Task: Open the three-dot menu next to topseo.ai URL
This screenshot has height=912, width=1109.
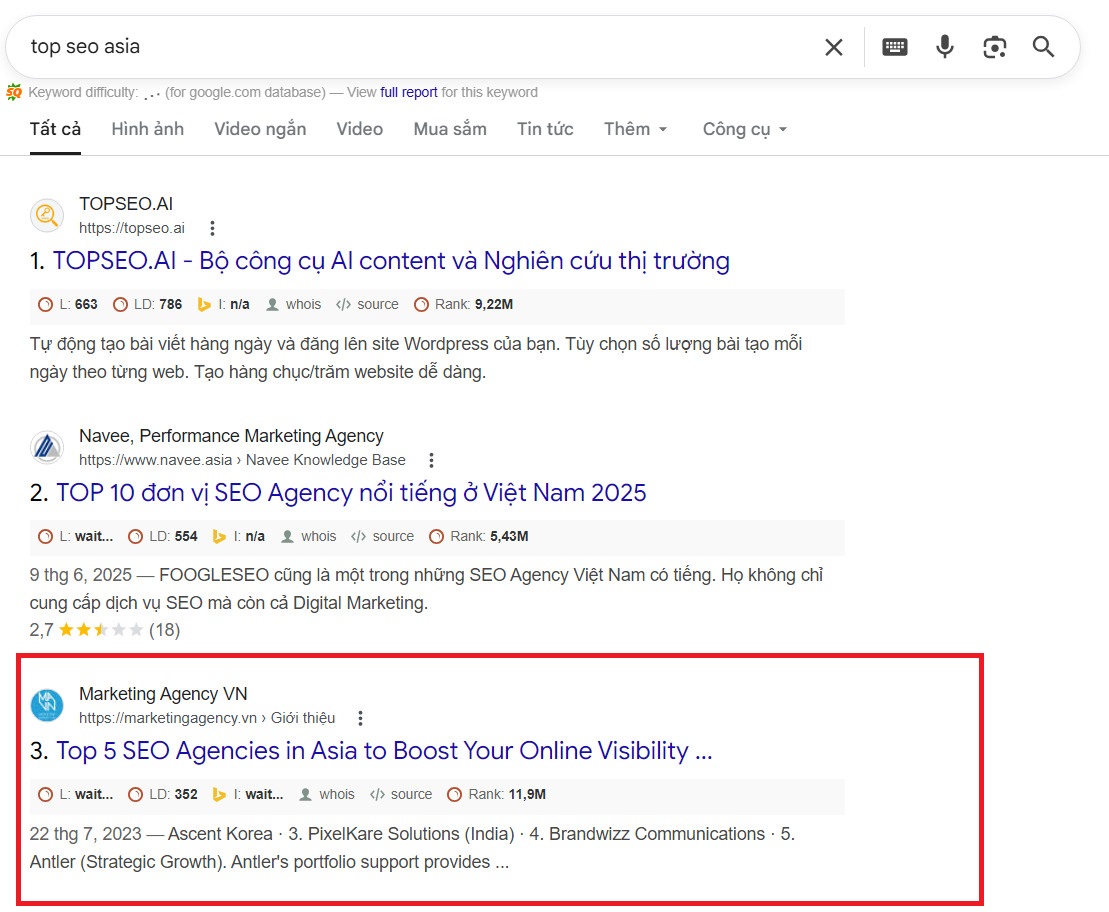Action: click(212, 228)
